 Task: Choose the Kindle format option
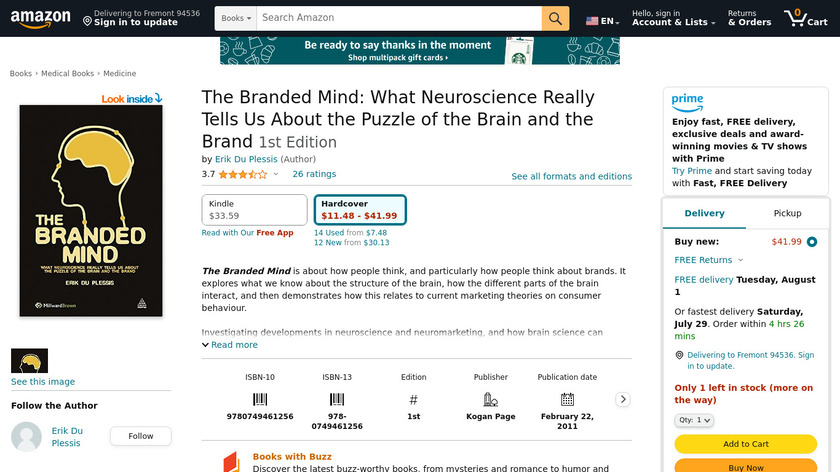254,210
